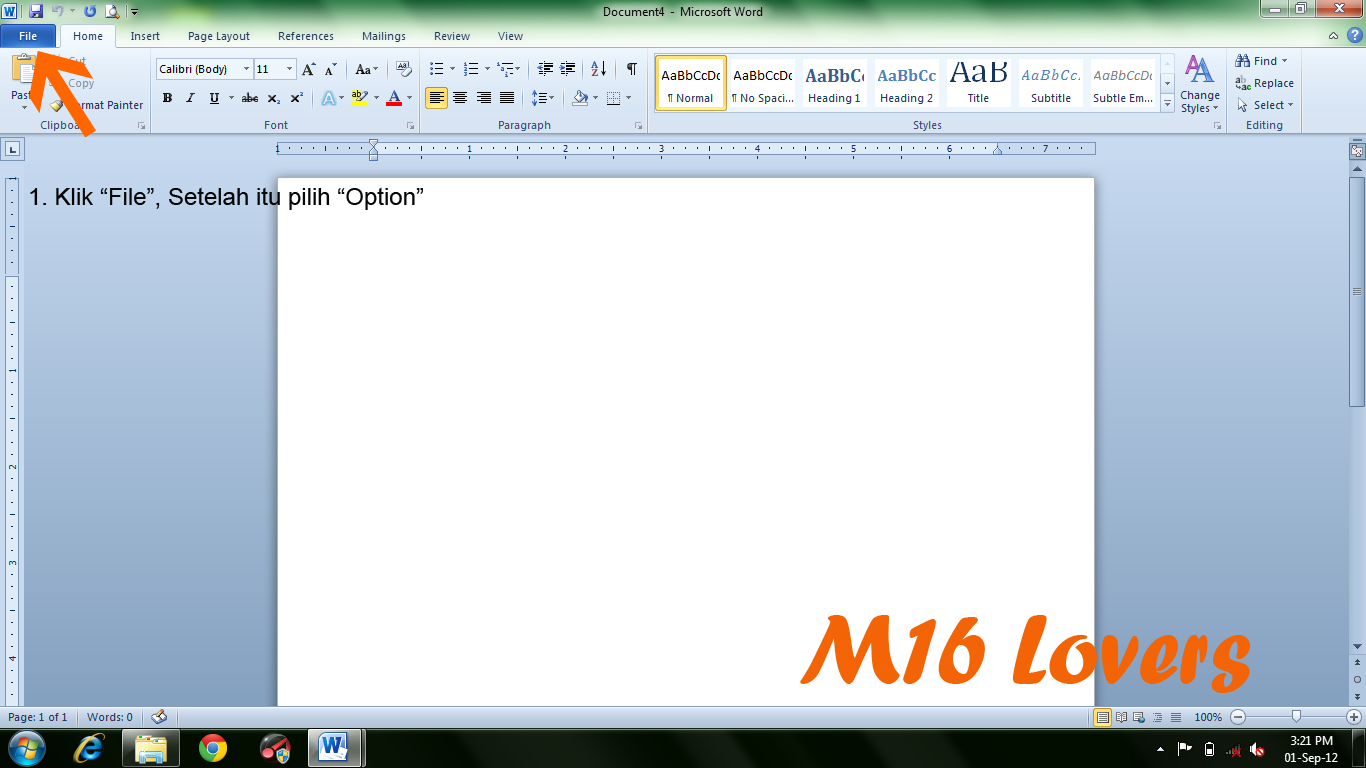Open the Change Styles menu

click(x=1199, y=85)
